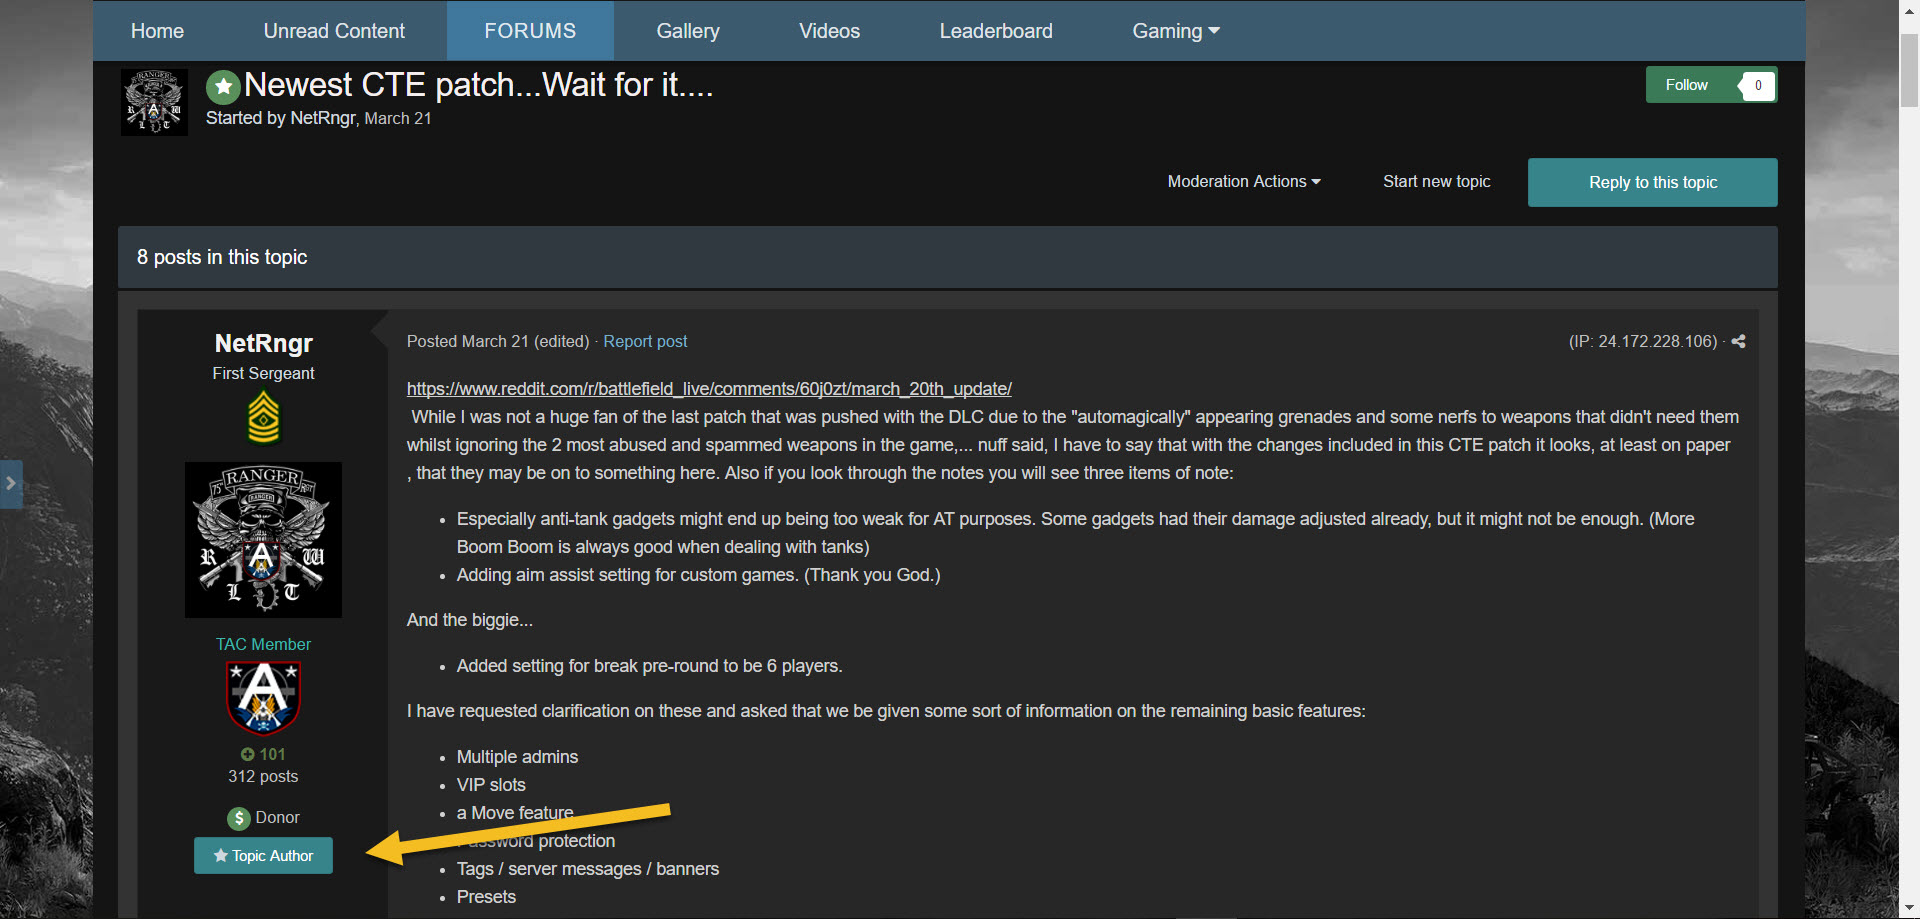Click the green star topic badge icon
The height and width of the screenshot is (919, 1920).
pyautogui.click(x=223, y=87)
